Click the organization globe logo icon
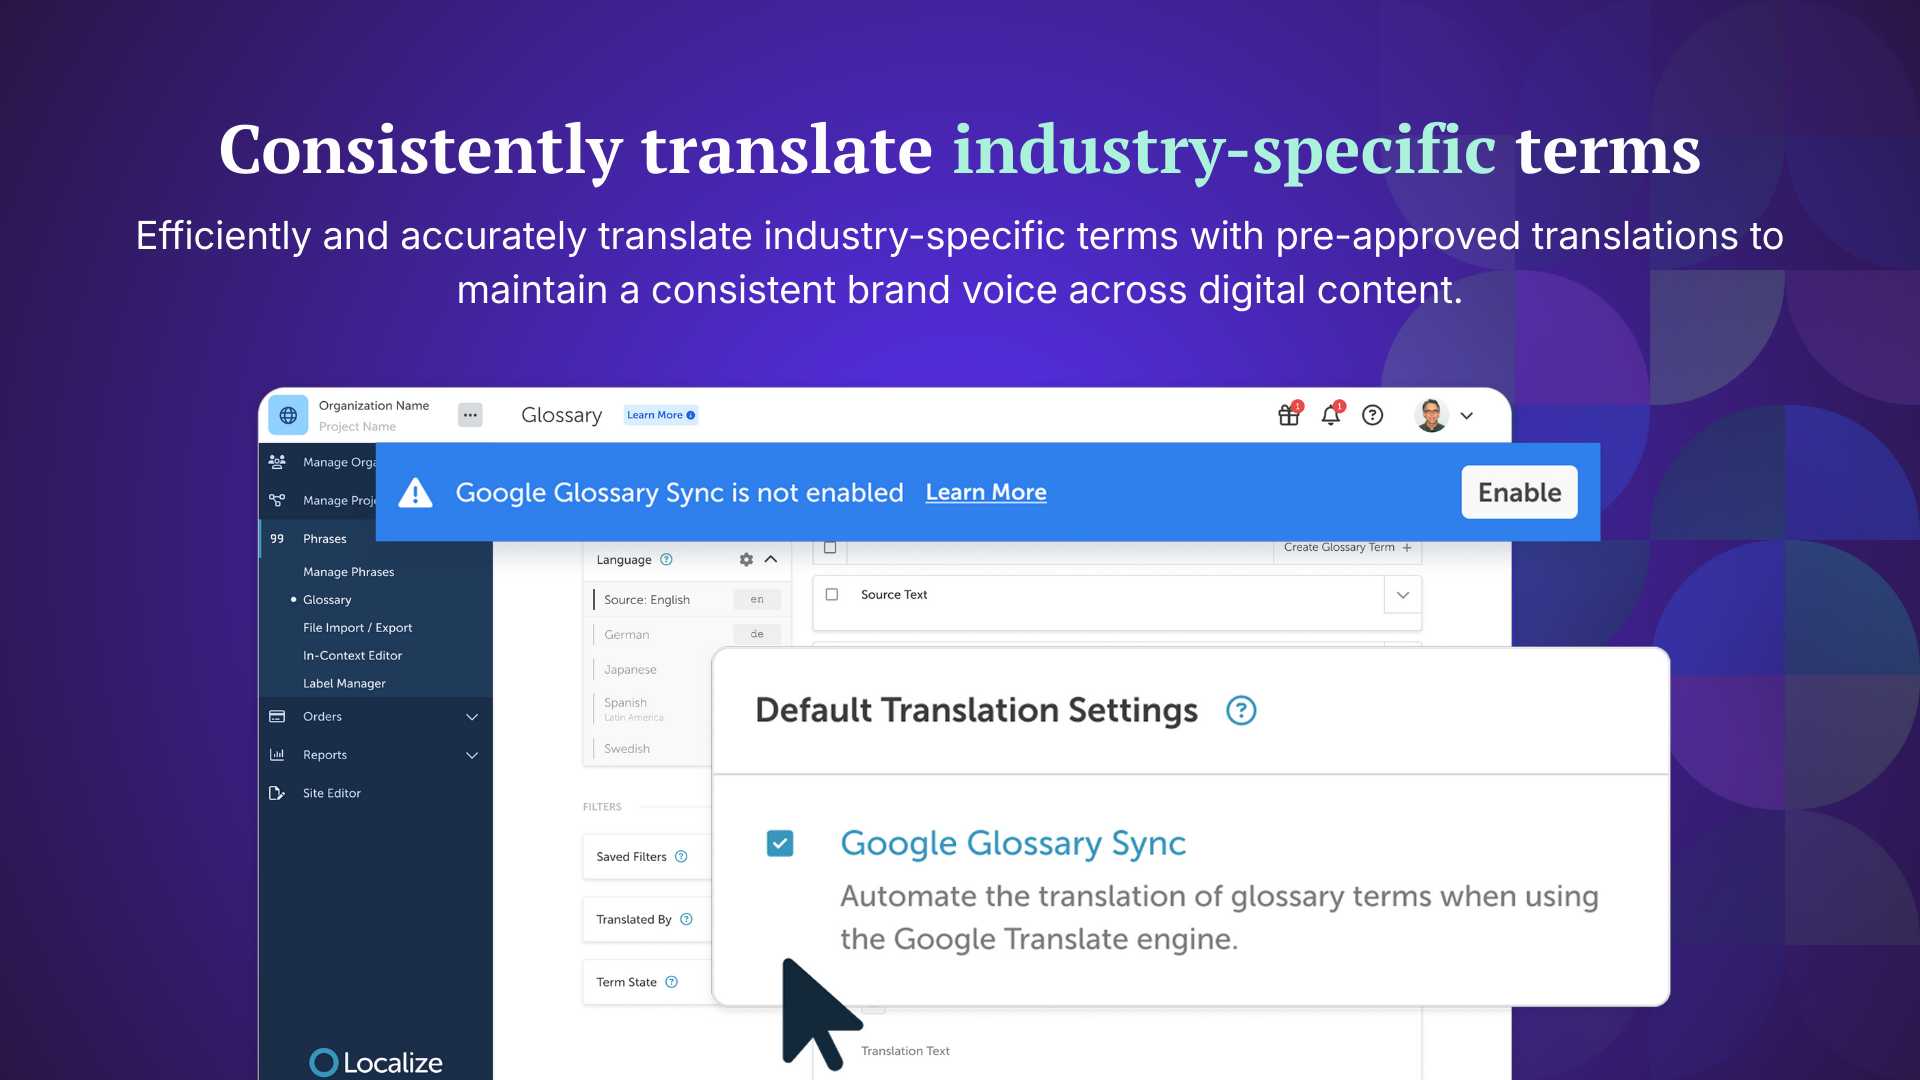1920x1080 pixels. 288,415
